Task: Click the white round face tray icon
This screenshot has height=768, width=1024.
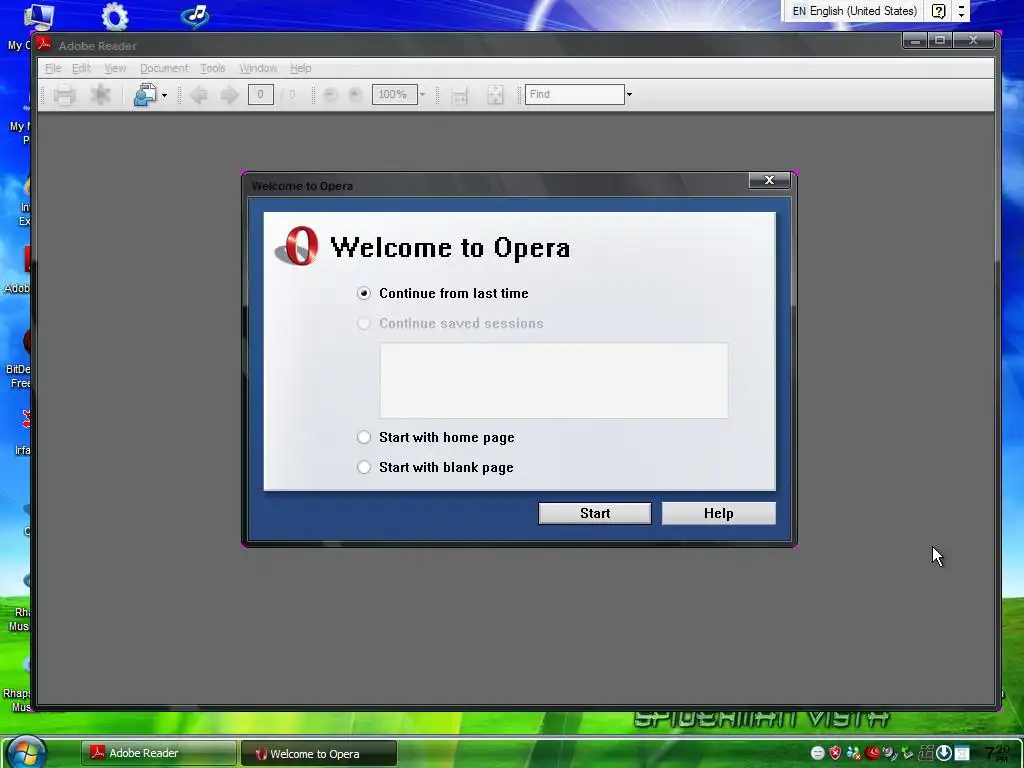Action: [817, 753]
